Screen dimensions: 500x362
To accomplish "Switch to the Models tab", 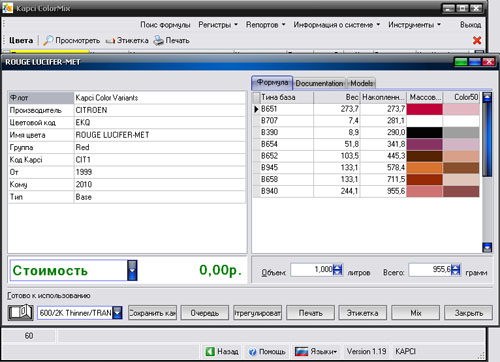I will click(361, 83).
